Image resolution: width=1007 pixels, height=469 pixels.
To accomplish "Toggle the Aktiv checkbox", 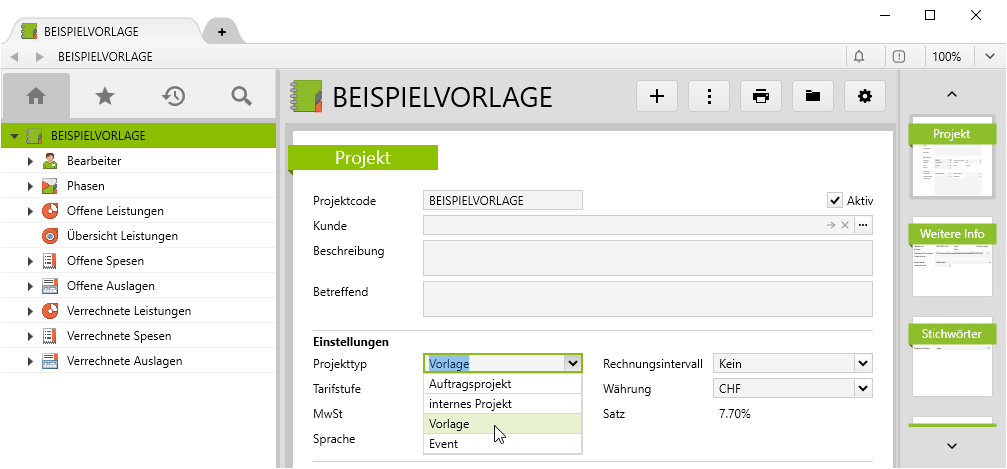I will click(835, 200).
